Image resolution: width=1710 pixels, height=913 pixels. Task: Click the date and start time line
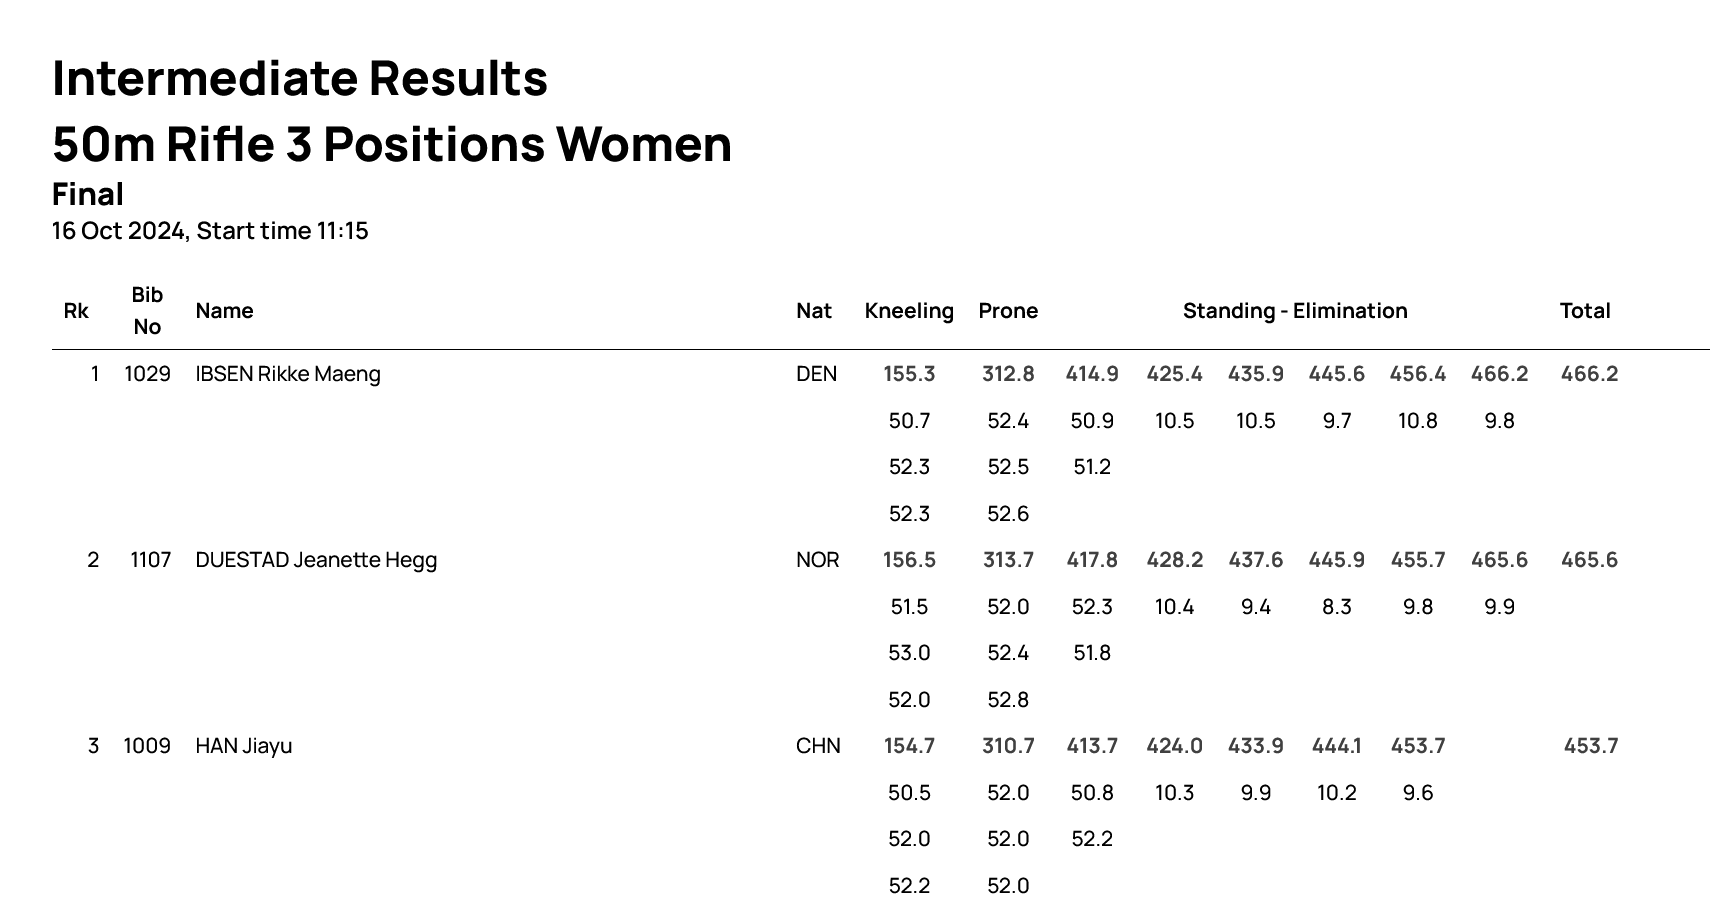210,231
